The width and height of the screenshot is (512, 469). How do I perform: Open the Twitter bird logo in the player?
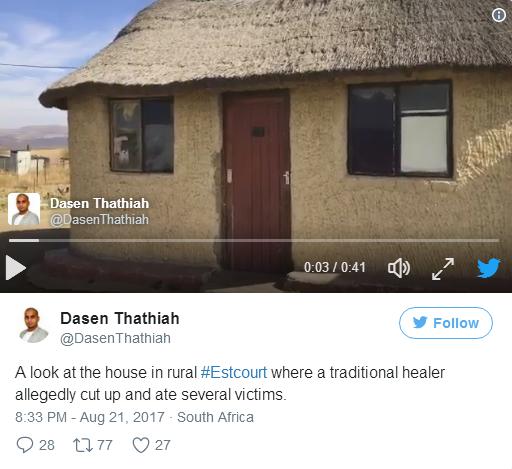(488, 267)
